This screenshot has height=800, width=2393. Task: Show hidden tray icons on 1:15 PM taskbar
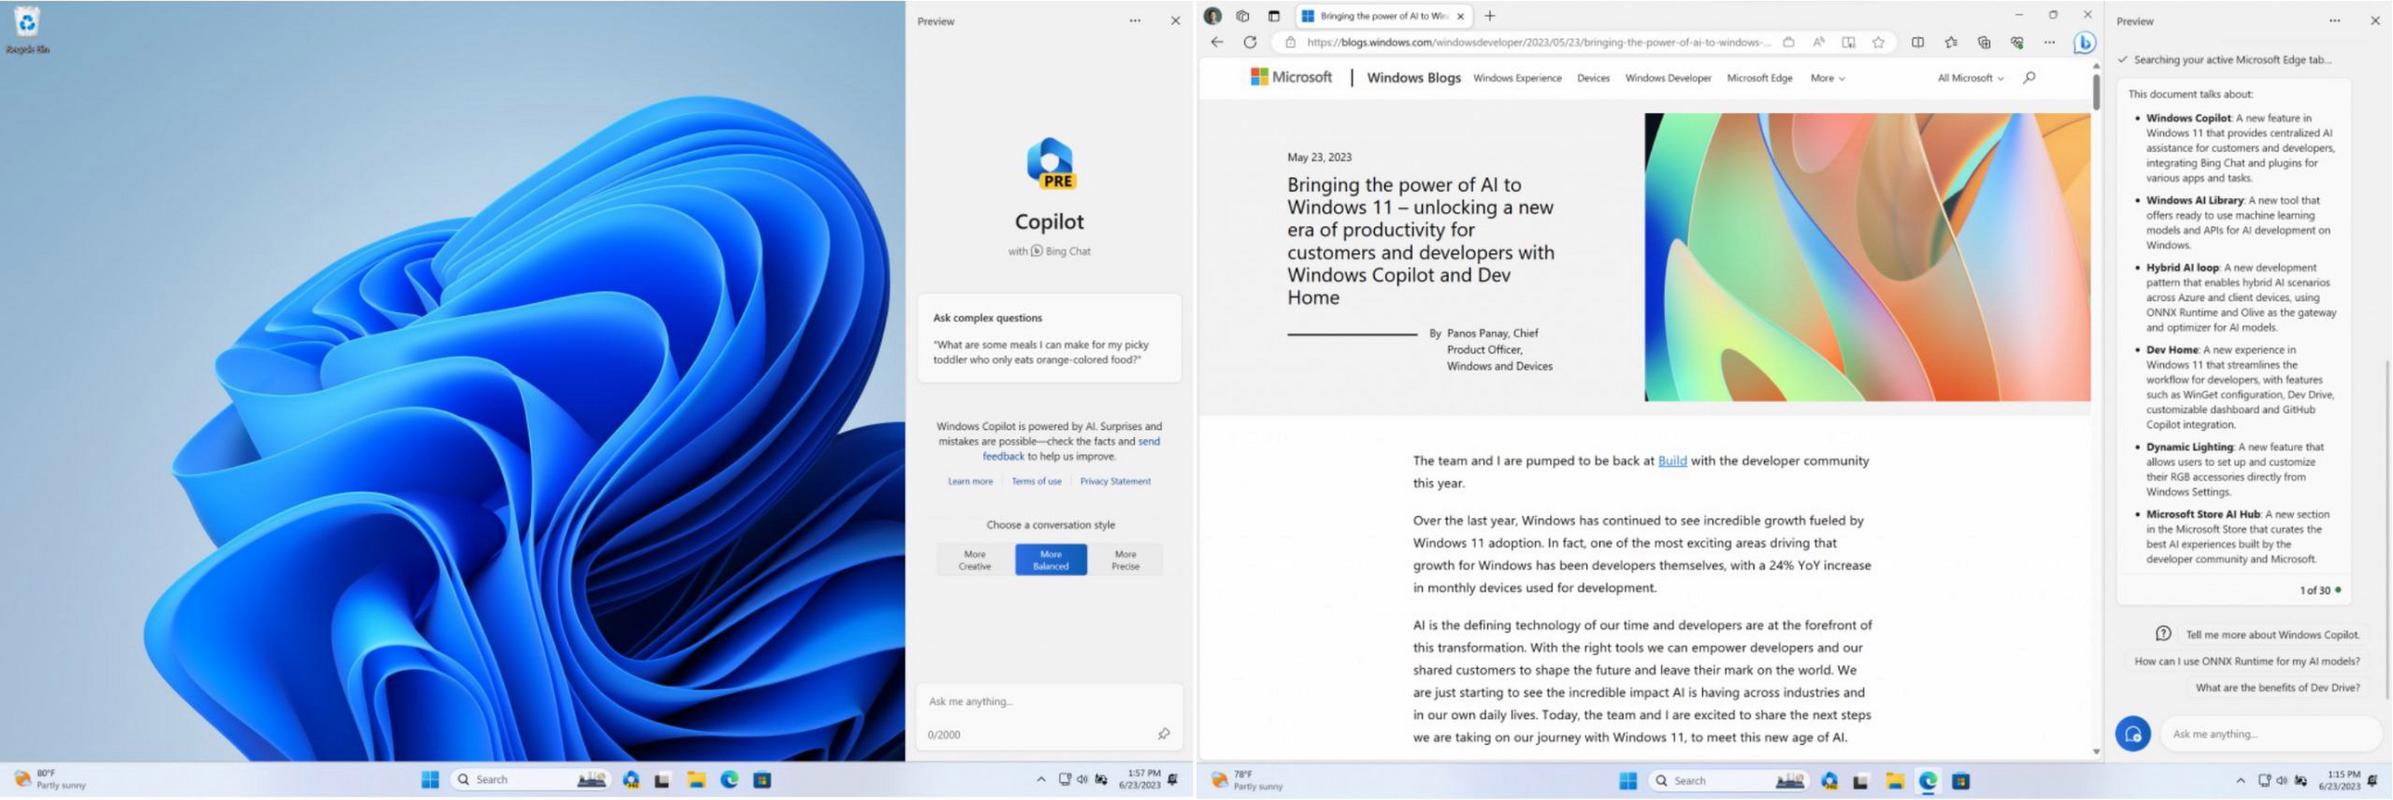2239,781
